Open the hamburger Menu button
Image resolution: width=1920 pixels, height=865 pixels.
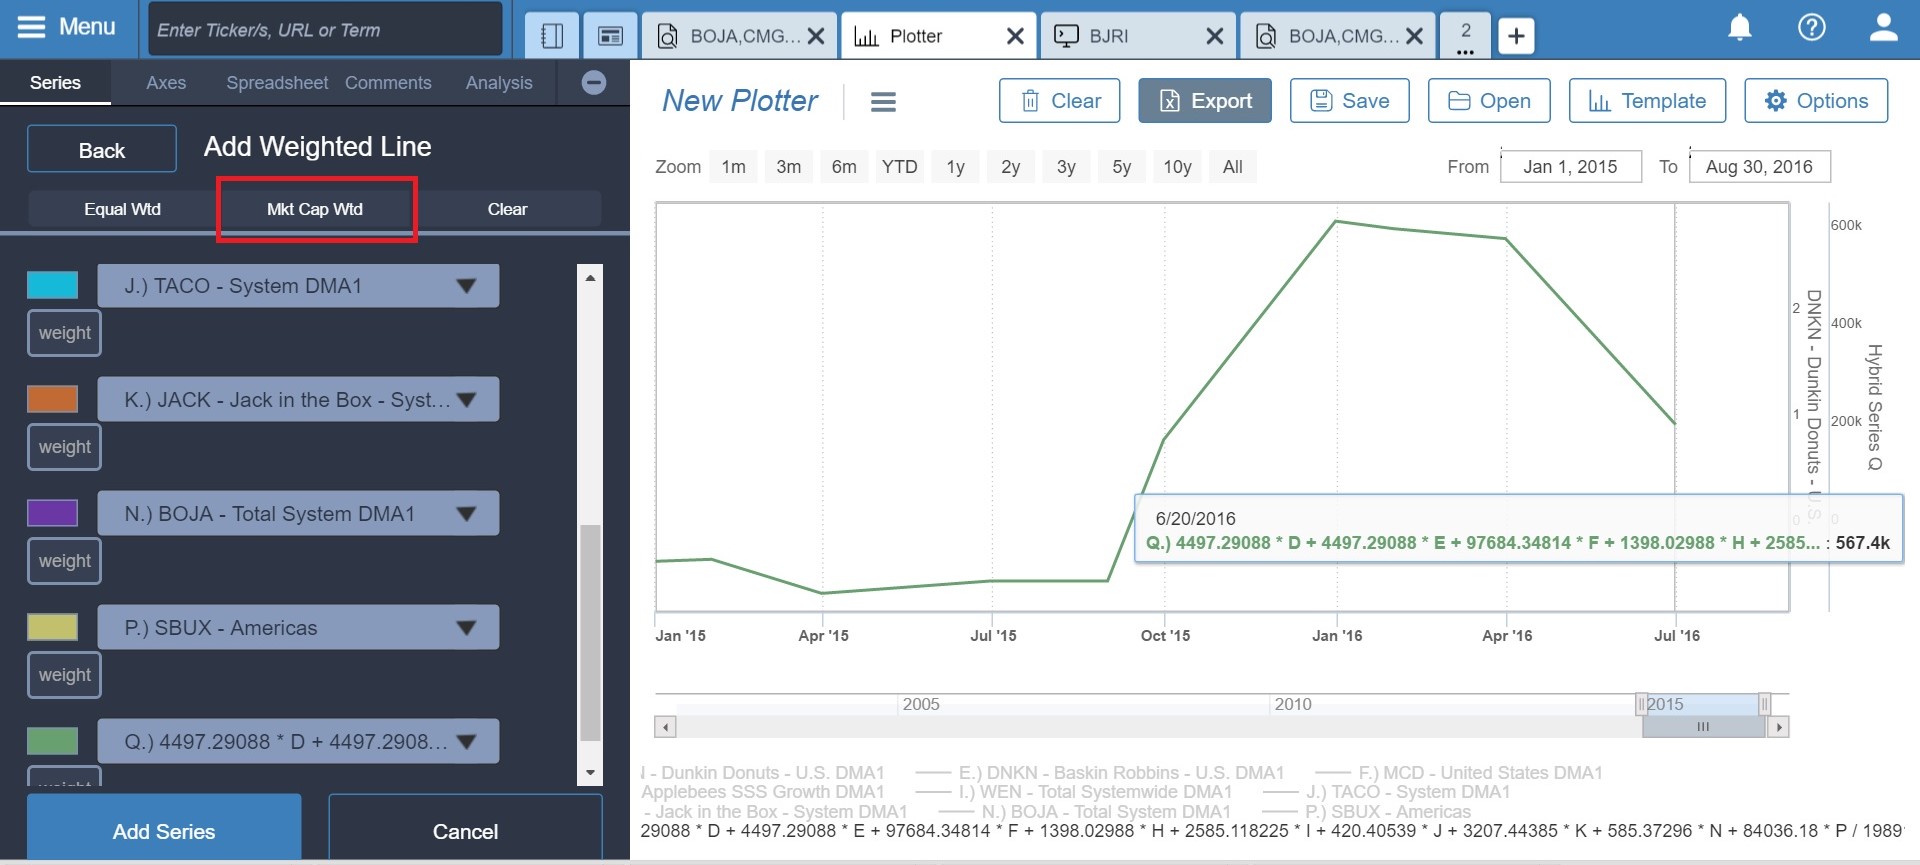[x=67, y=27]
